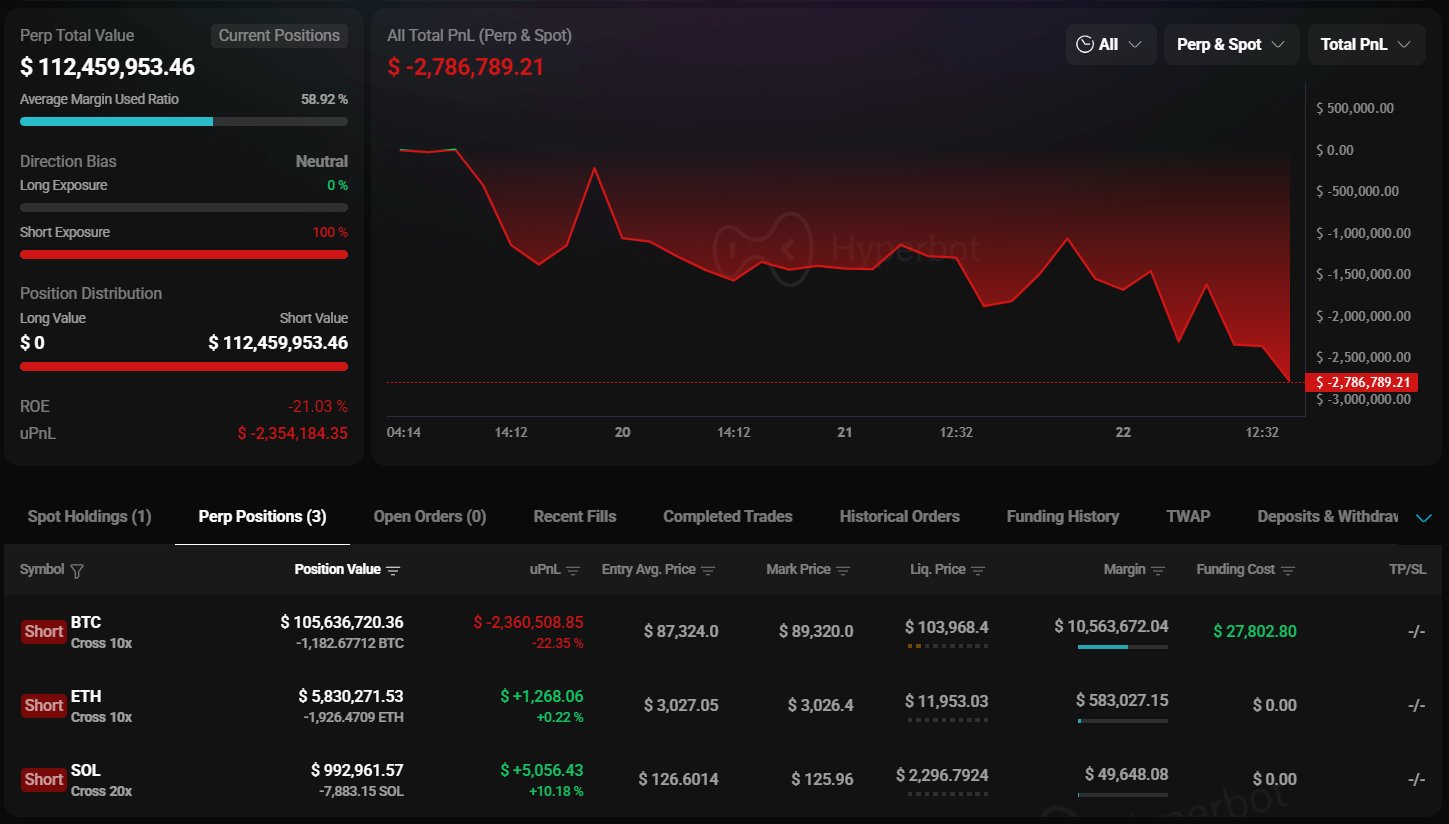Click the Entry Avg. Price sort icon
1449x824 pixels.
710,569
